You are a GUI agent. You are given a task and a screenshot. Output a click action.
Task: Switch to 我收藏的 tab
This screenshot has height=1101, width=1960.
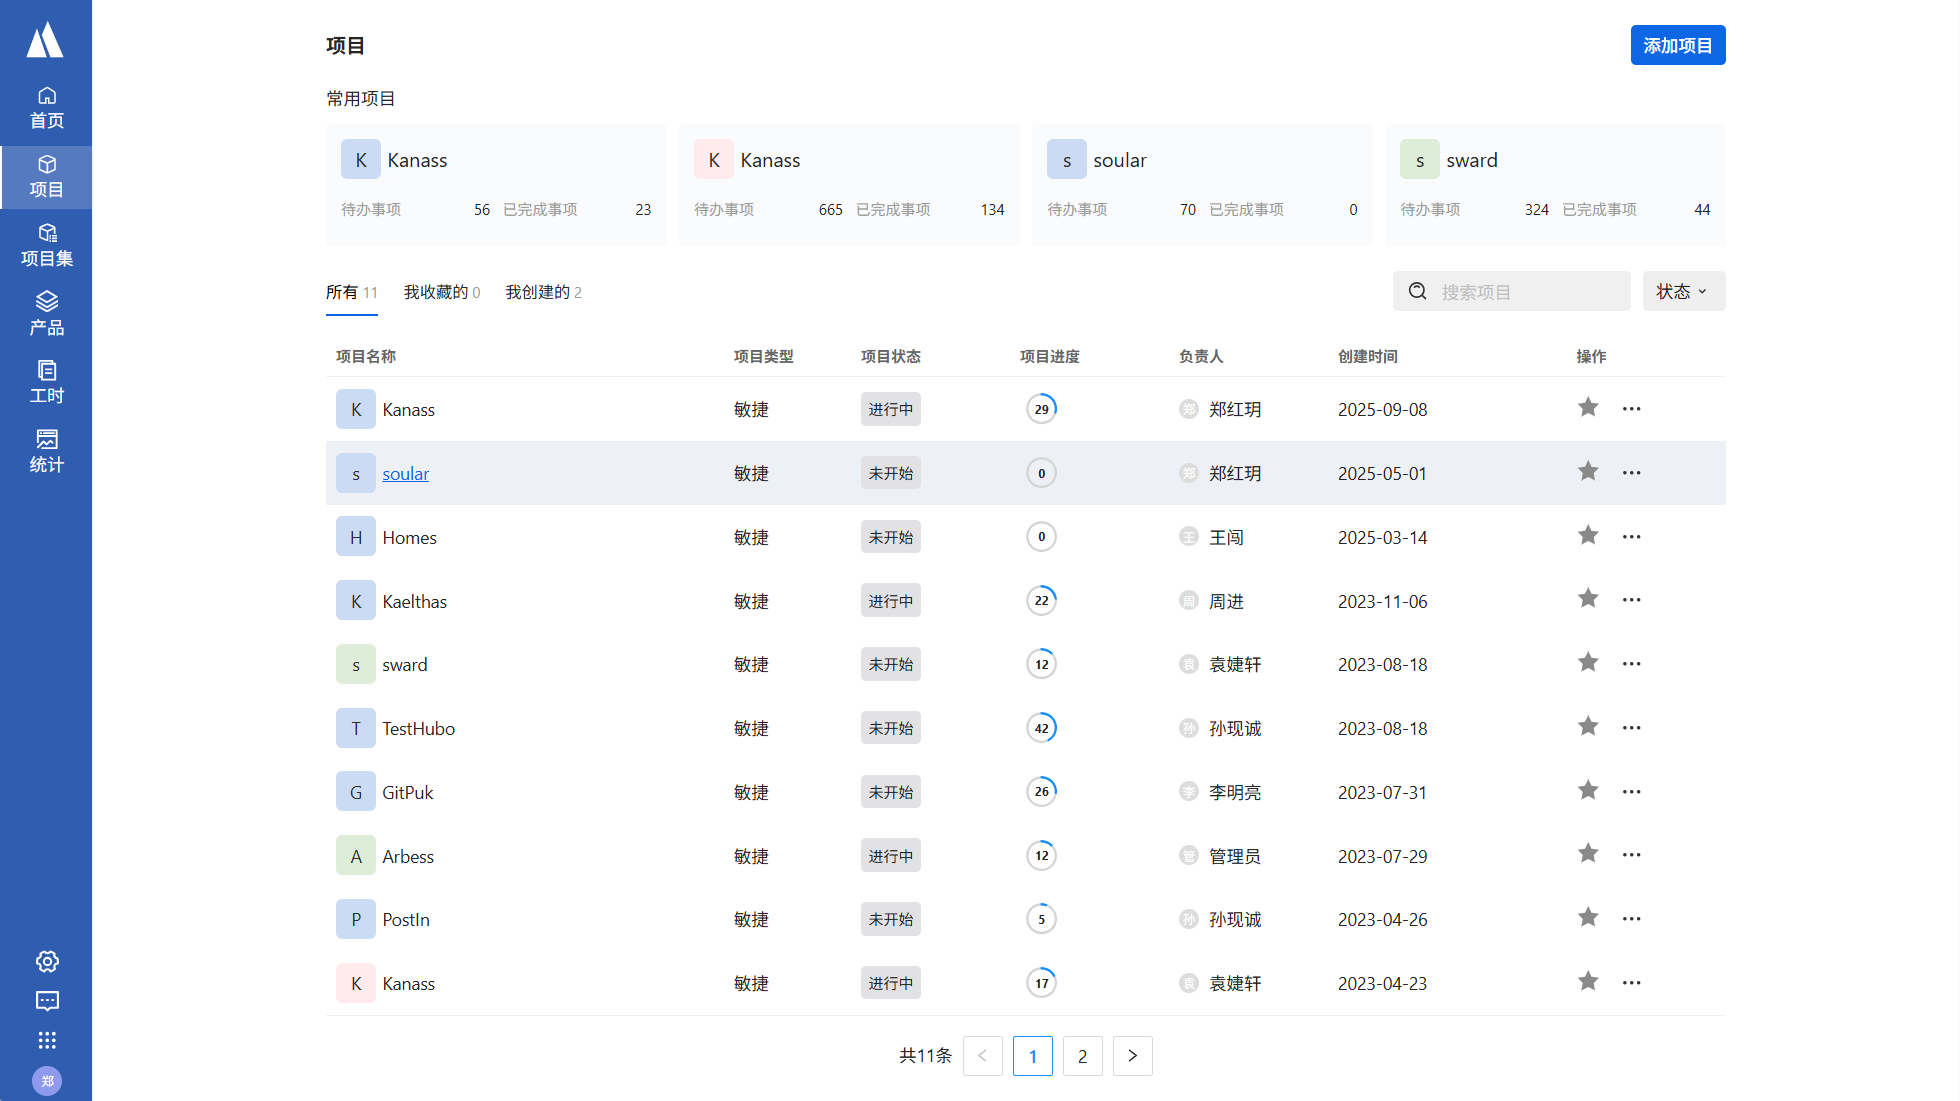[441, 292]
